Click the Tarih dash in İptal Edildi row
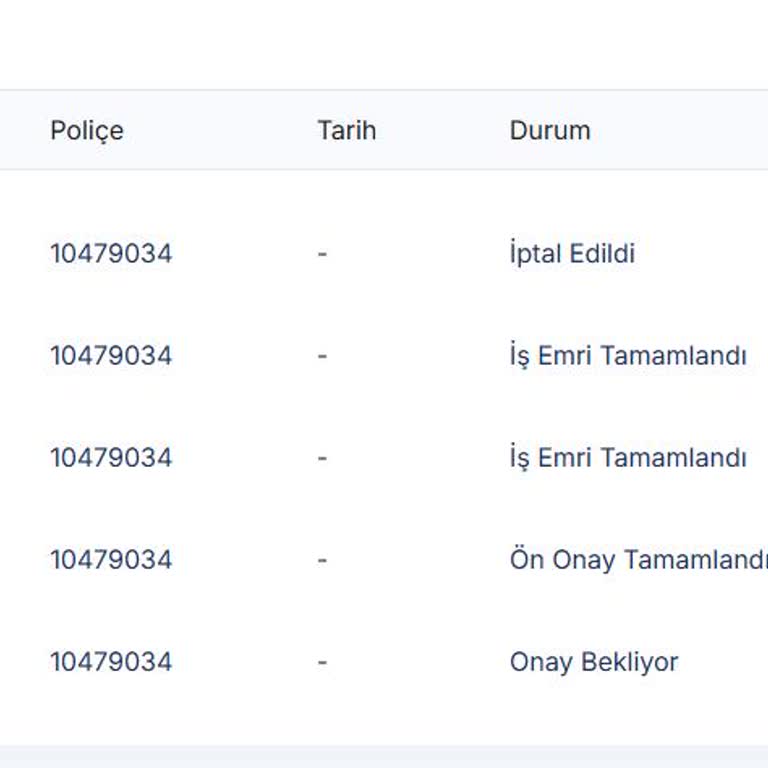The image size is (768, 768). (322, 254)
